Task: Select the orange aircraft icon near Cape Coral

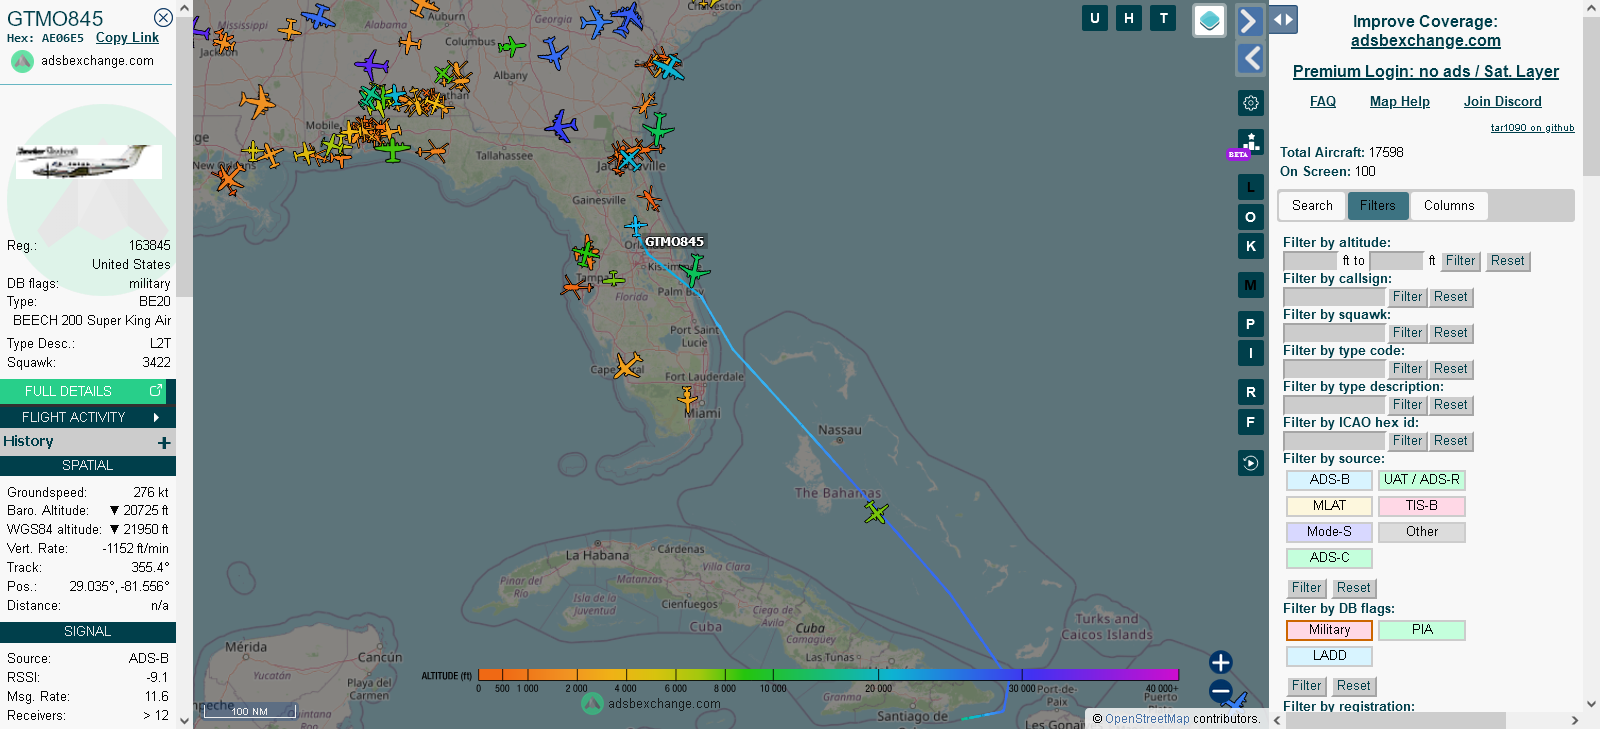Action: click(x=628, y=365)
